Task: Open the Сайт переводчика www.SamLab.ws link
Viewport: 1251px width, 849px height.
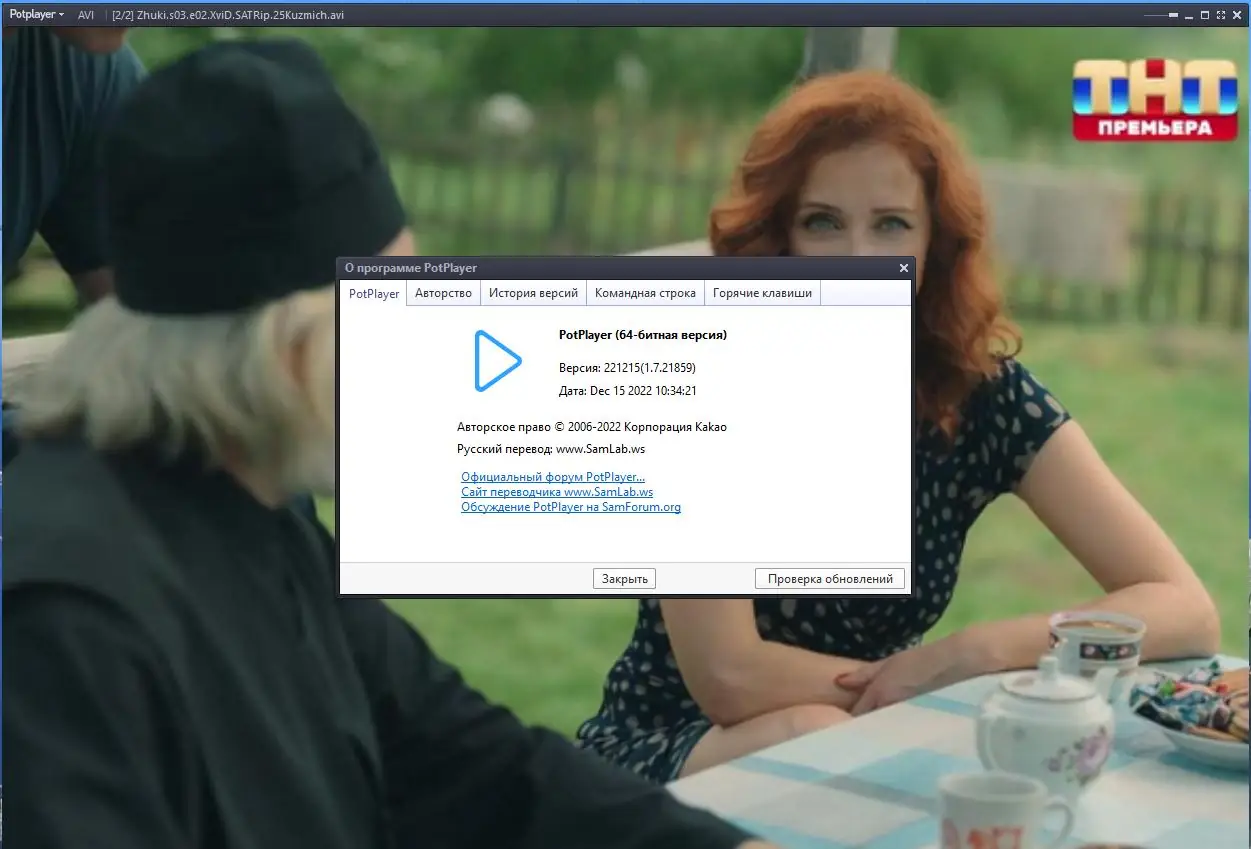Action: click(x=557, y=492)
